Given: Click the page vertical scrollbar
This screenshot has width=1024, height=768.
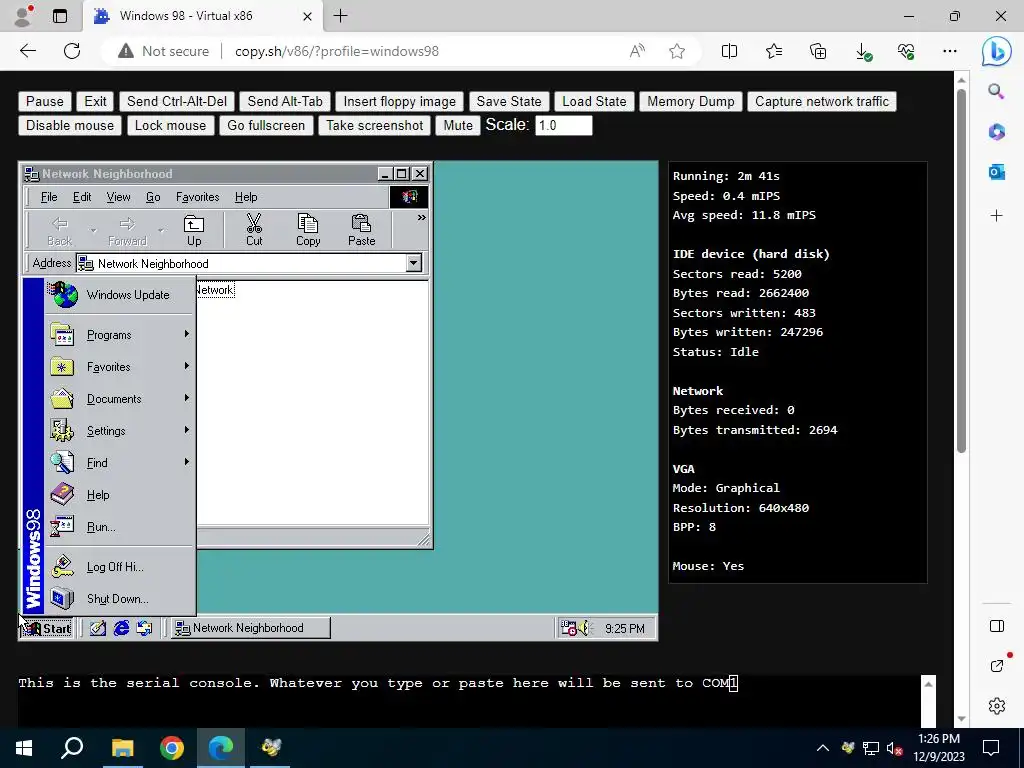Looking at the screenshot, I should (961, 271).
